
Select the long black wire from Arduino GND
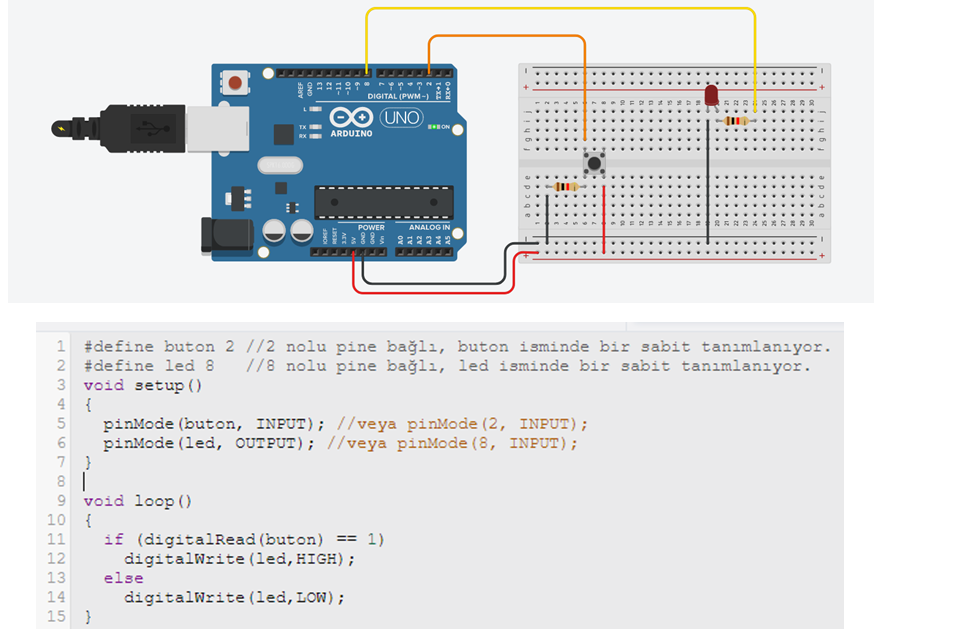pos(432,281)
